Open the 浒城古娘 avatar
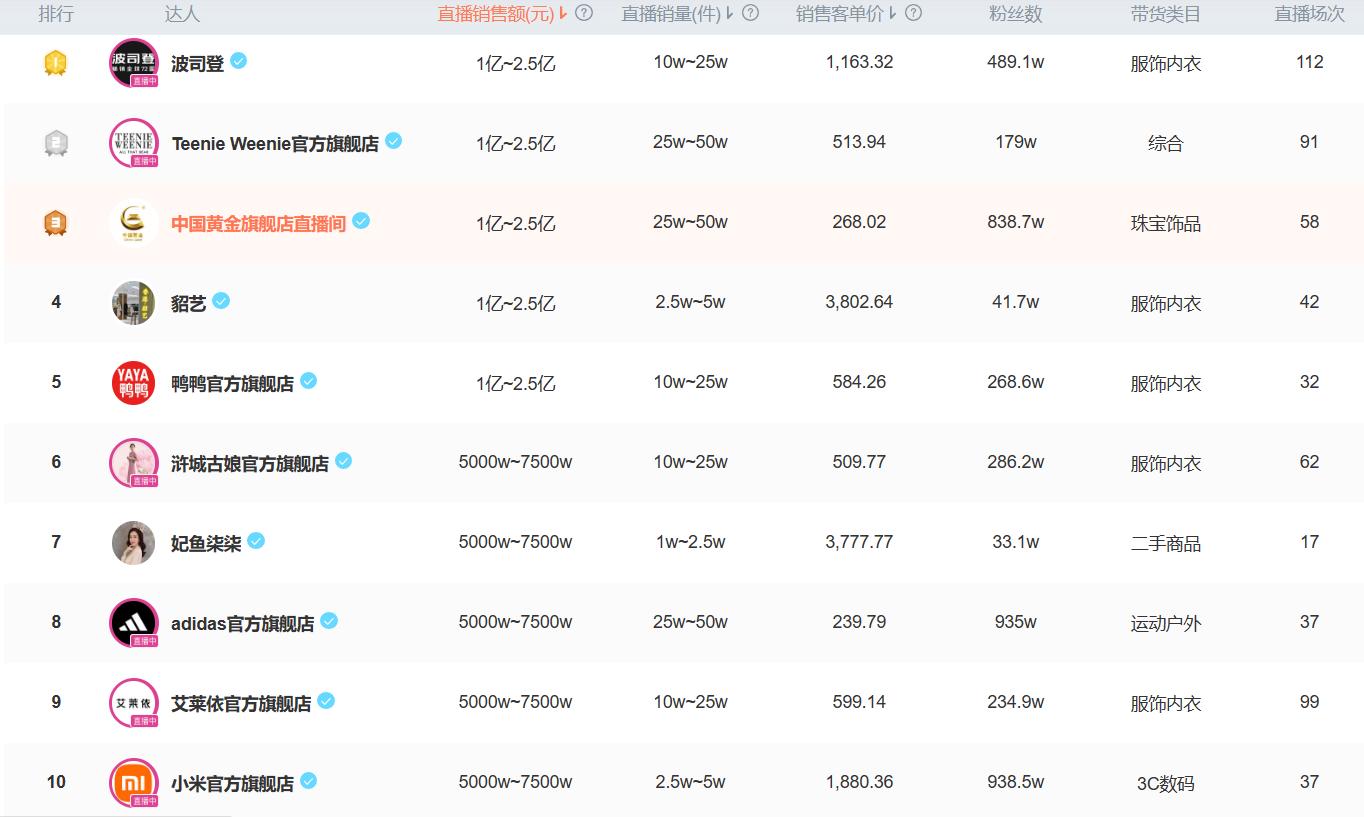This screenshot has width=1364, height=817. click(x=134, y=463)
